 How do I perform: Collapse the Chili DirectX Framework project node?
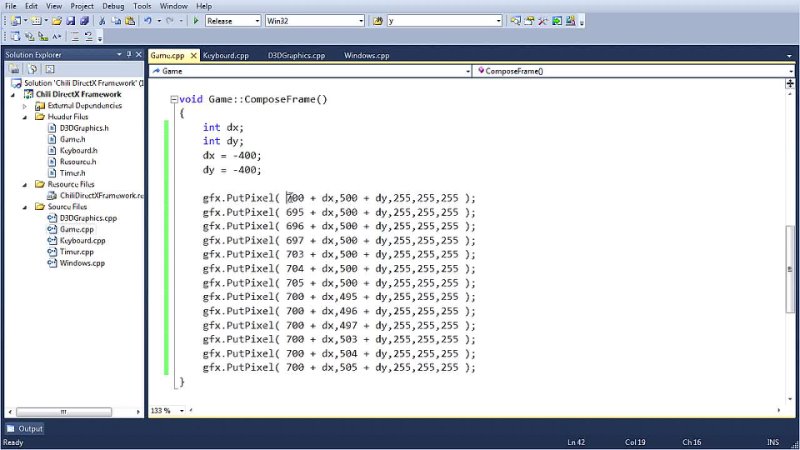point(13,94)
